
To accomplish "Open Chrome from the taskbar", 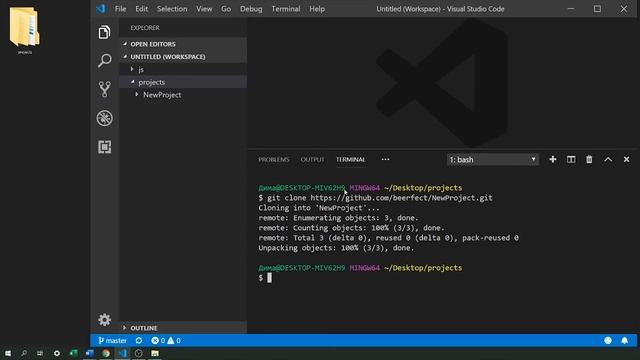I will tap(106, 353).
